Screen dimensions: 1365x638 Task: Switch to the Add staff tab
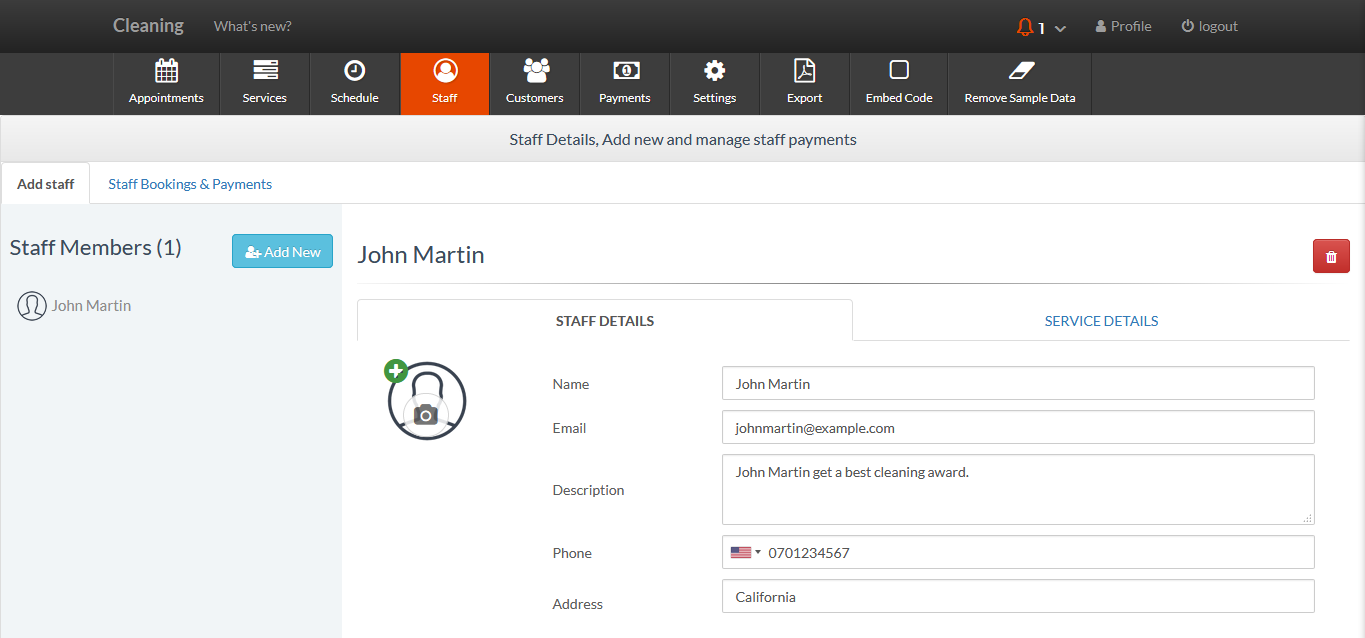click(46, 184)
